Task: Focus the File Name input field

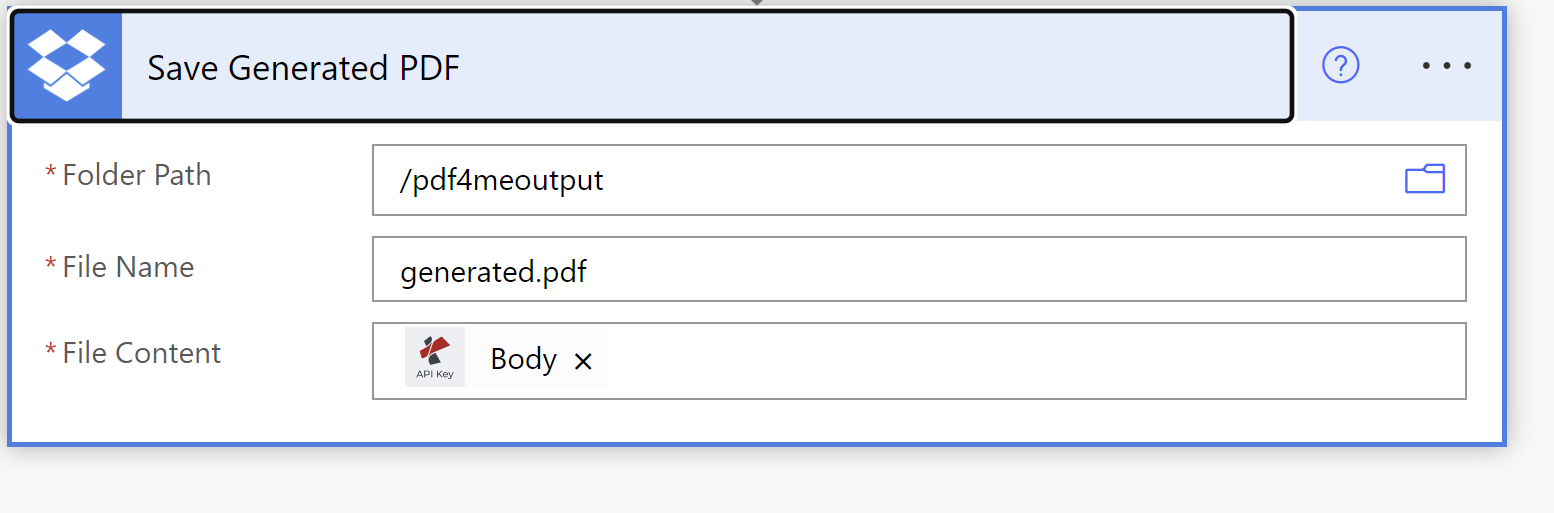Action: pos(919,269)
